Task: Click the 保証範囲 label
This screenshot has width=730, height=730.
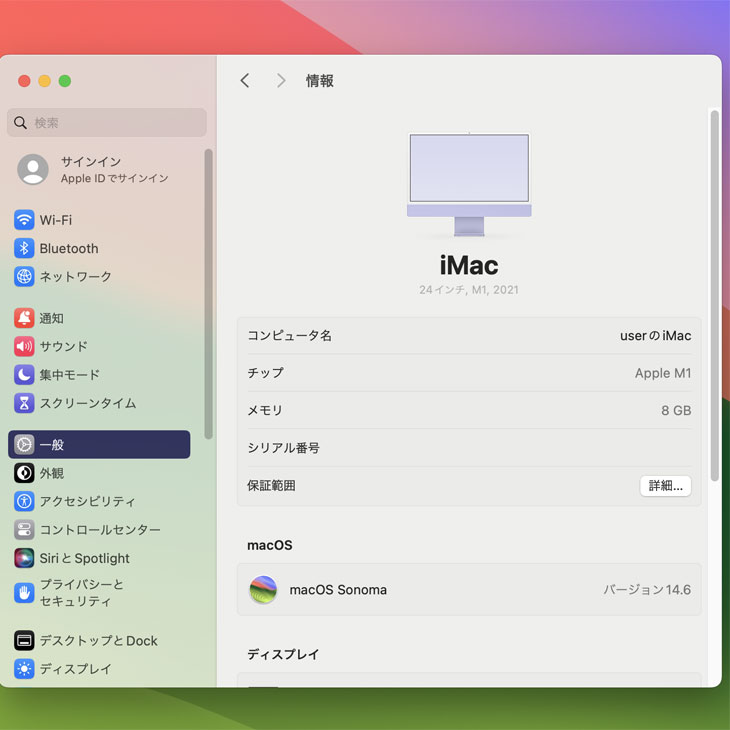Action: pyautogui.click(x=271, y=486)
